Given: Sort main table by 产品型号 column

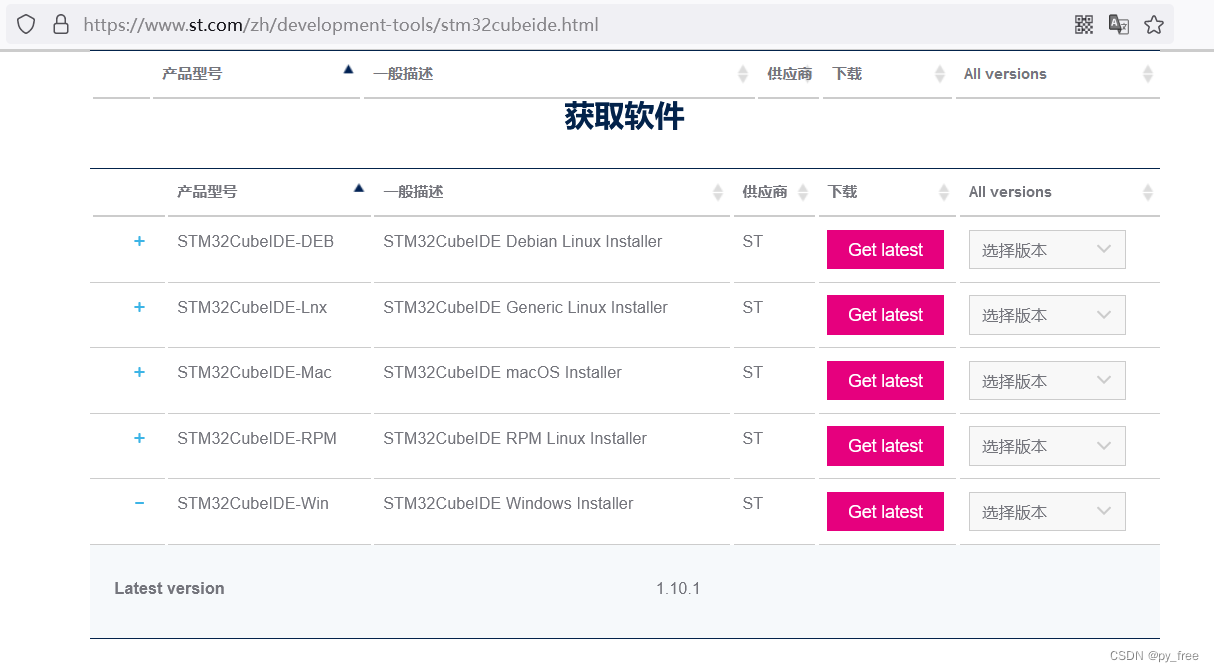Looking at the screenshot, I should pyautogui.click(x=269, y=192).
